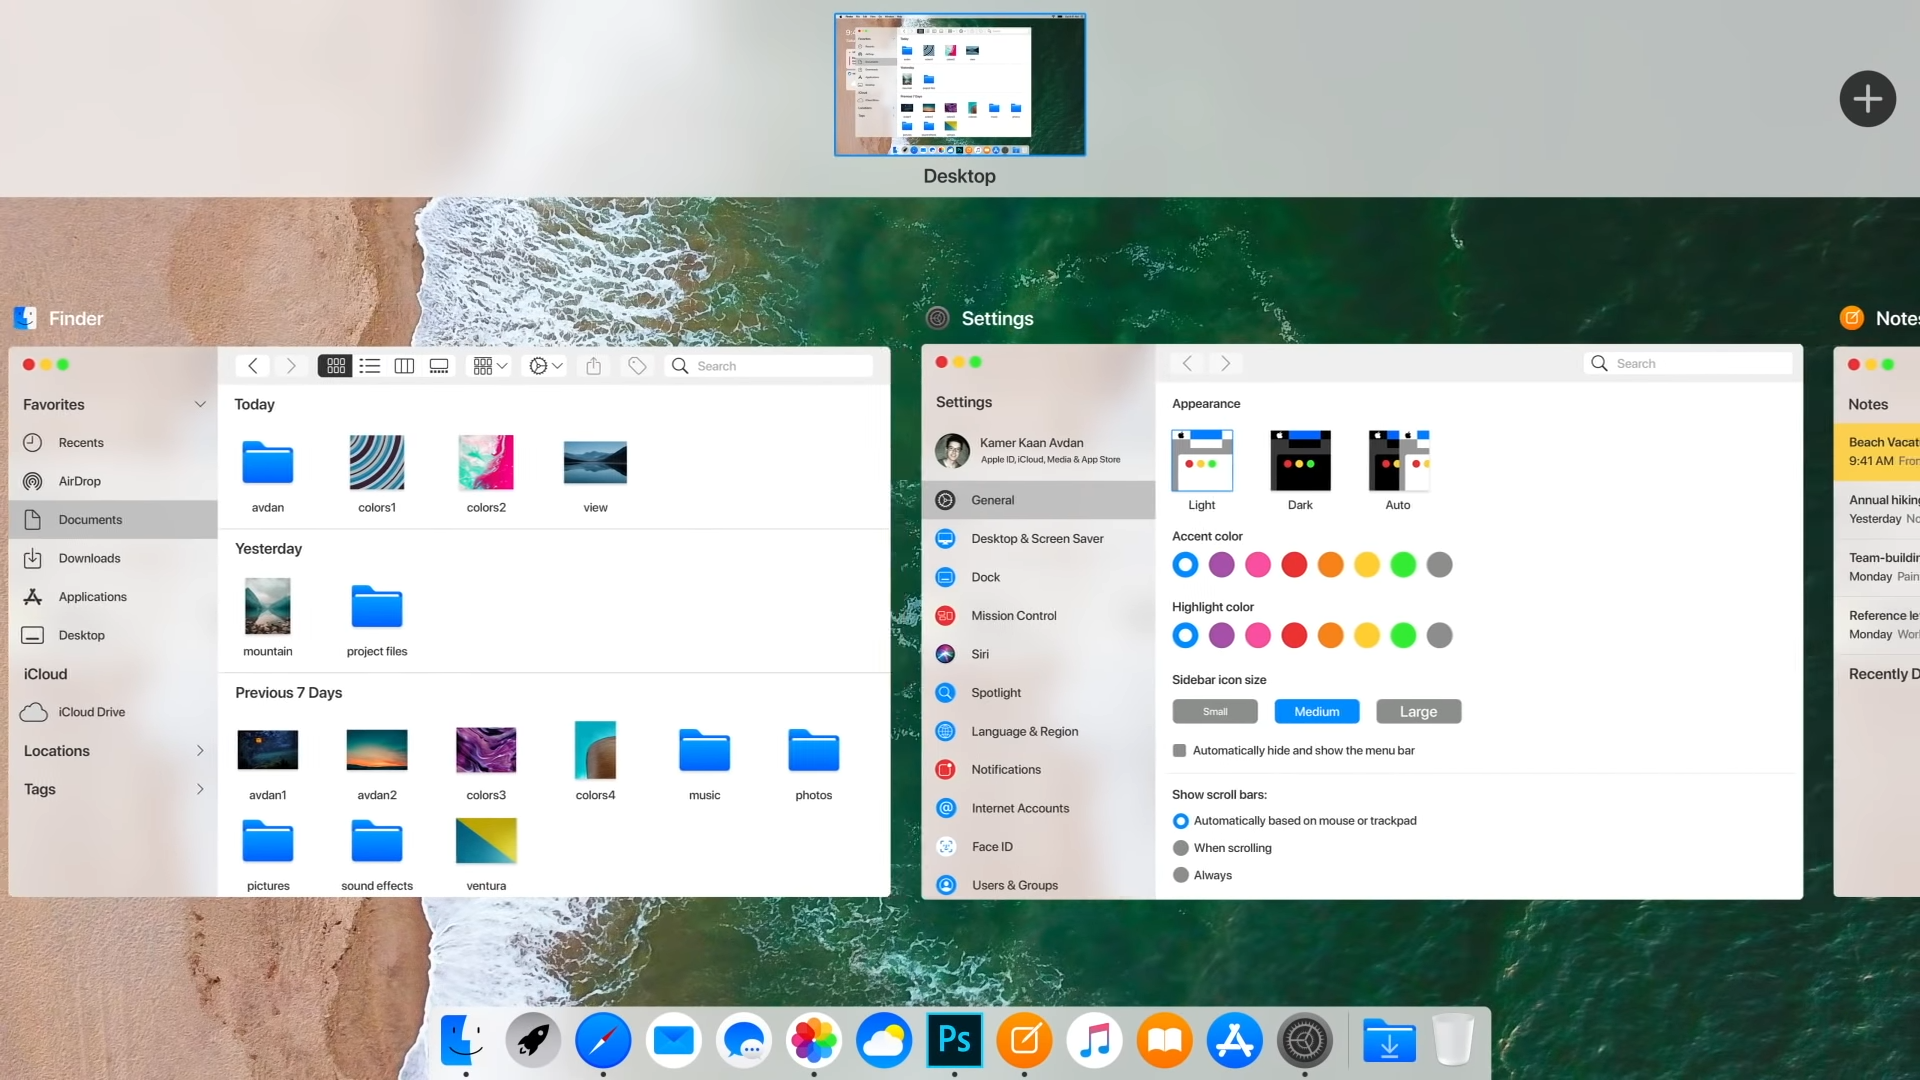
Task: Open the avdan folder in Today
Action: (x=267, y=475)
